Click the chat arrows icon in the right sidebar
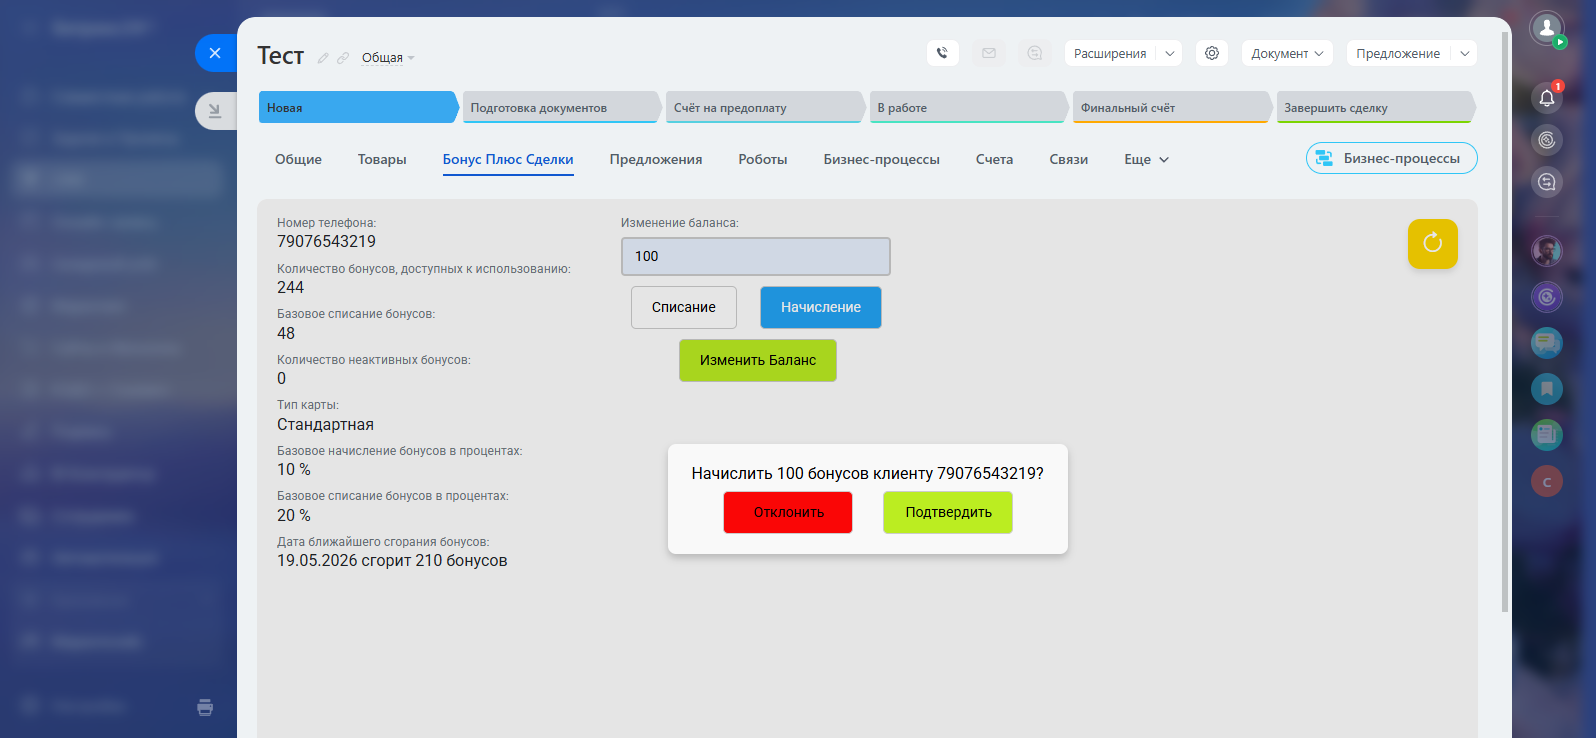Image resolution: width=1596 pixels, height=738 pixels. pyautogui.click(x=1547, y=181)
